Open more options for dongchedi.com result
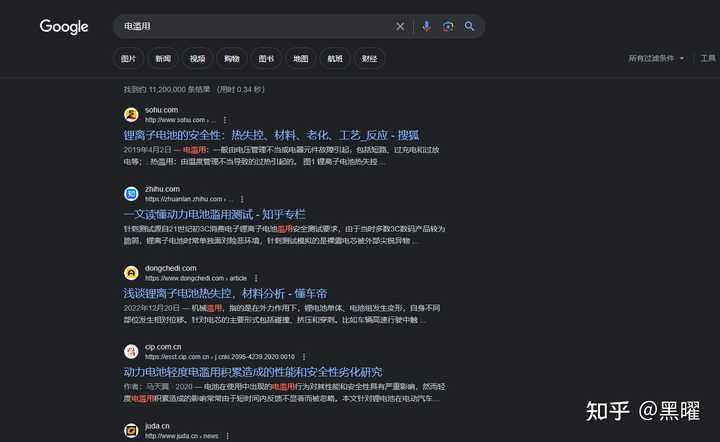 [x=256, y=278]
